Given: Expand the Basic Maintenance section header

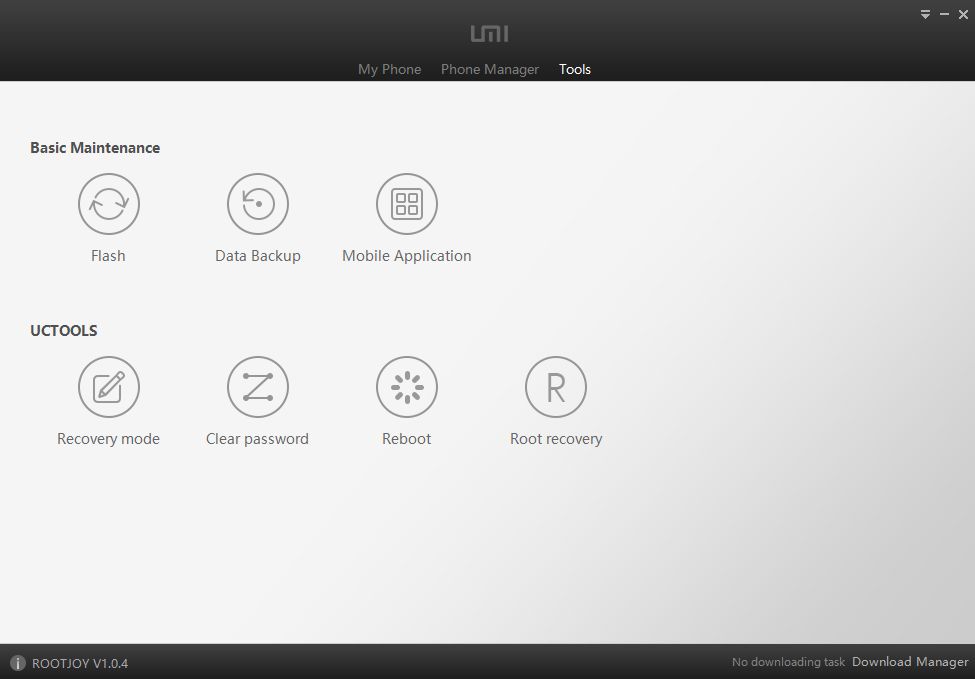Looking at the screenshot, I should [x=95, y=147].
